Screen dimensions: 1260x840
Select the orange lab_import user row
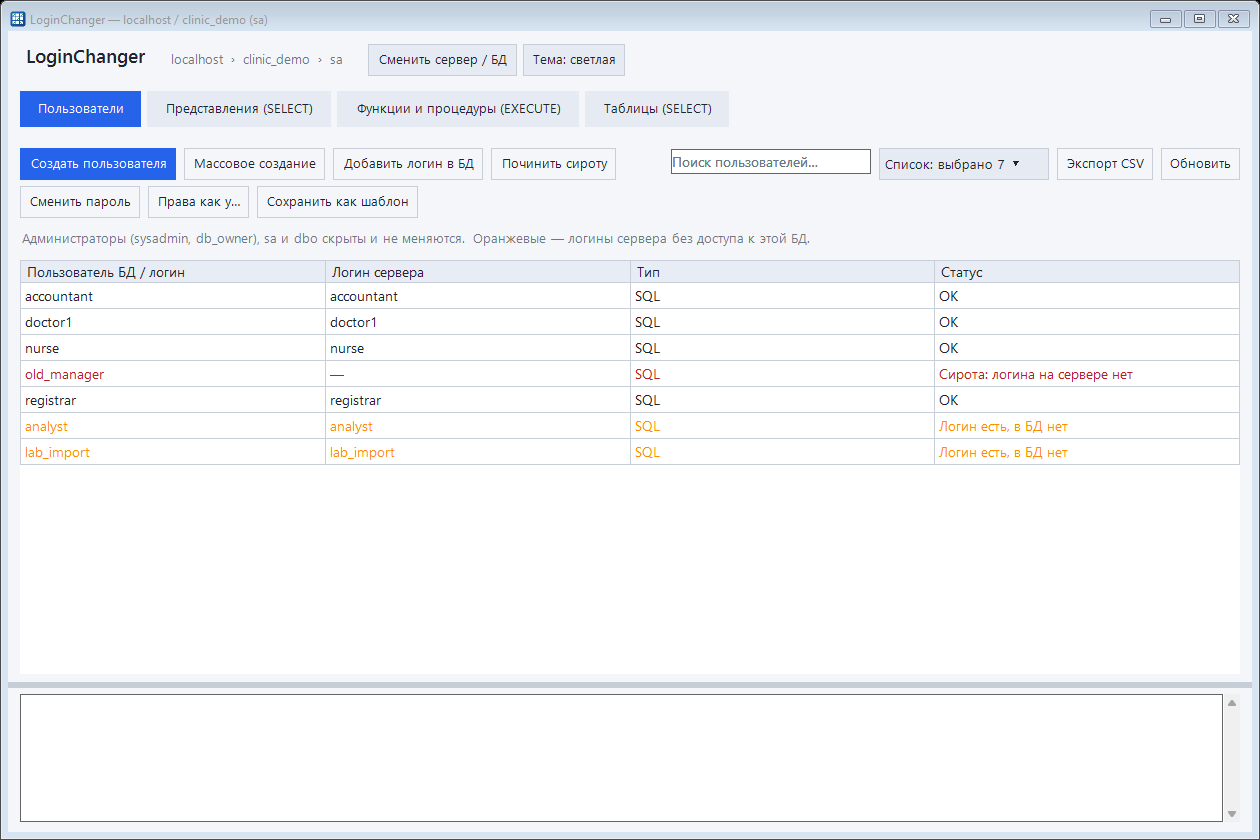tap(630, 452)
